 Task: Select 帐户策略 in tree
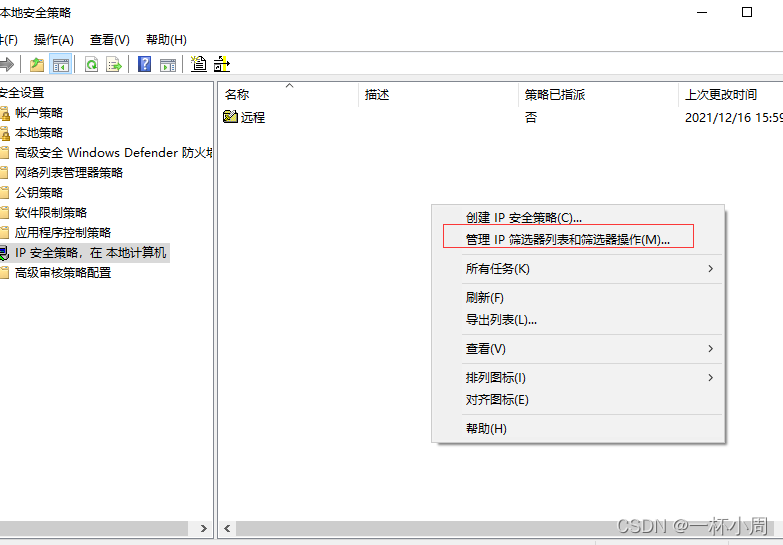point(39,113)
